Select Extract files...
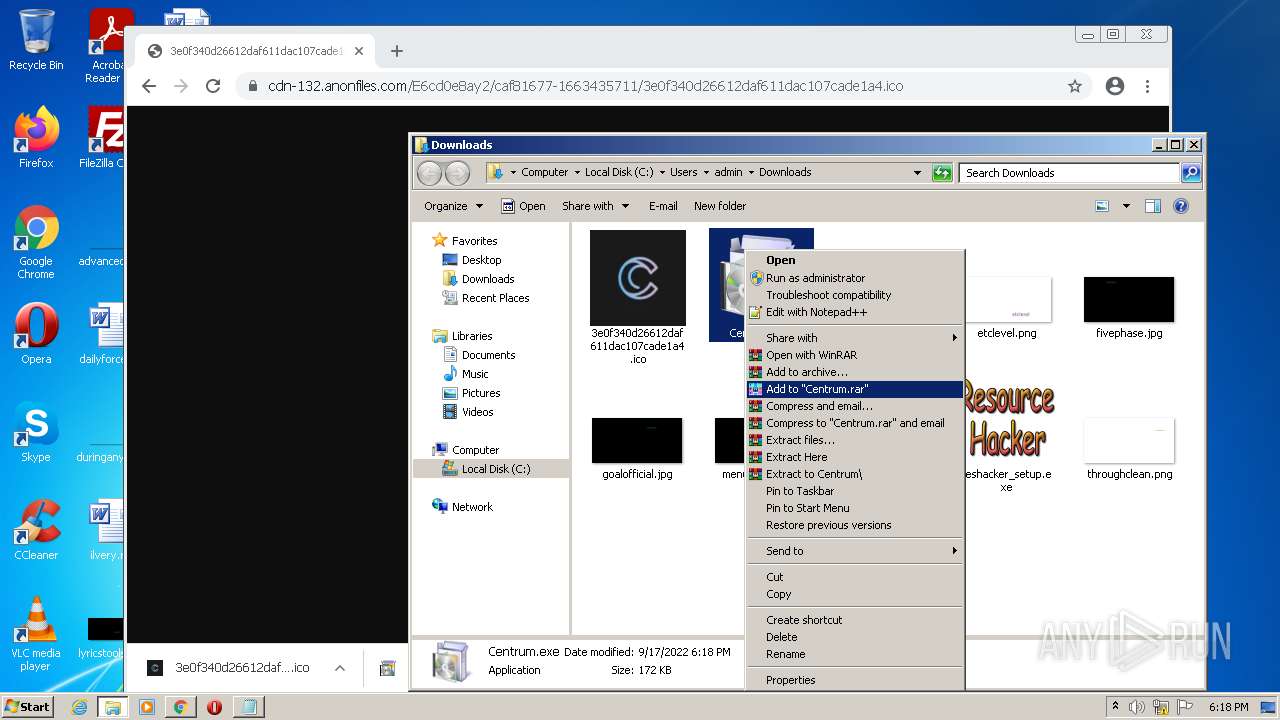This screenshot has height=720, width=1280. click(855, 440)
